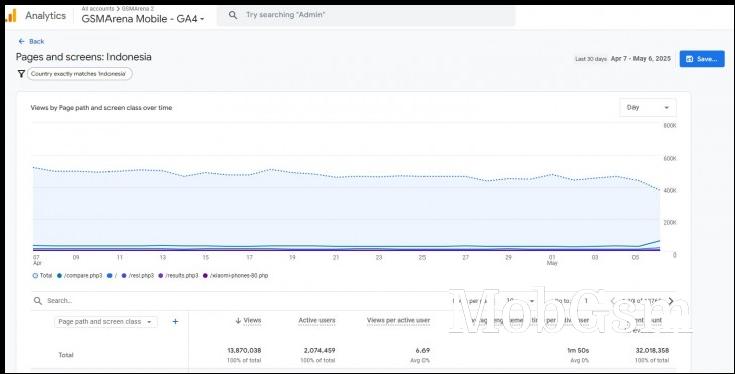
Task: Click the 600K y-axis label
Action: click(x=670, y=158)
